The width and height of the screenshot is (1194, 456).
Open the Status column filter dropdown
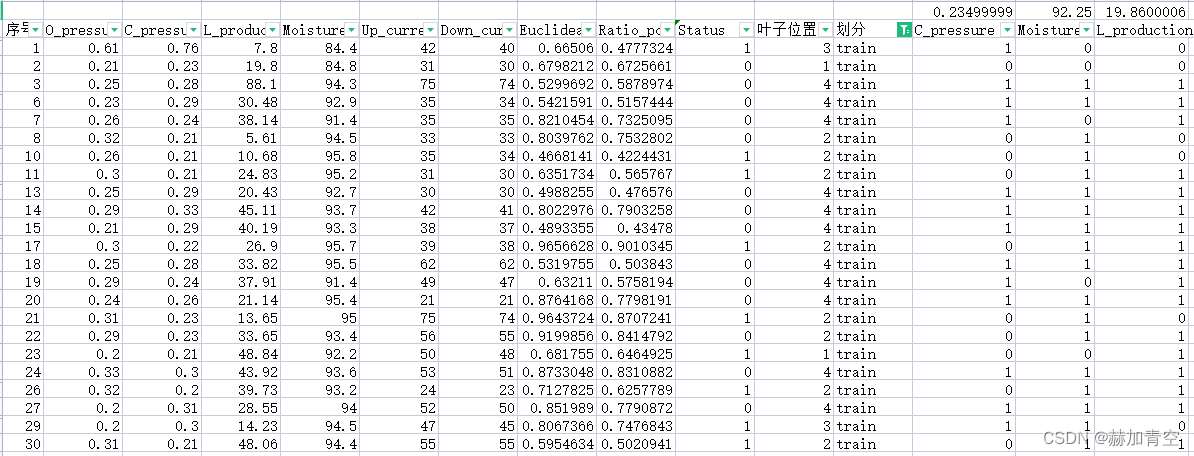(747, 30)
